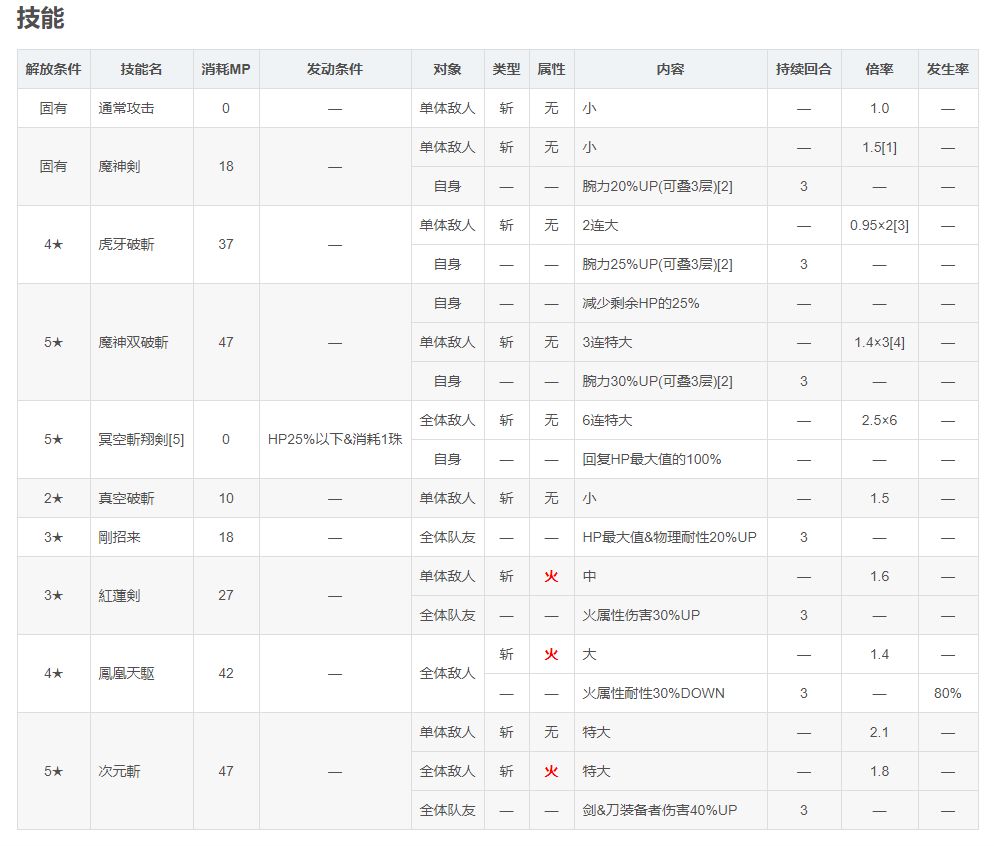This screenshot has width=994, height=846.
Task: Click the 倍率 column header
Action: (x=879, y=69)
